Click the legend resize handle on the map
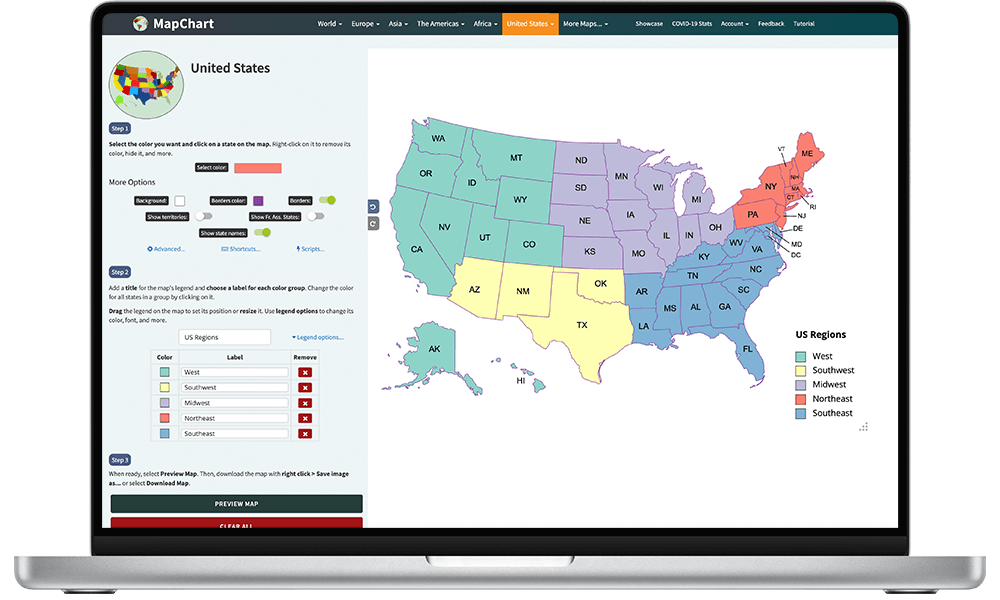This screenshot has width=1000, height=600. pos(864,427)
